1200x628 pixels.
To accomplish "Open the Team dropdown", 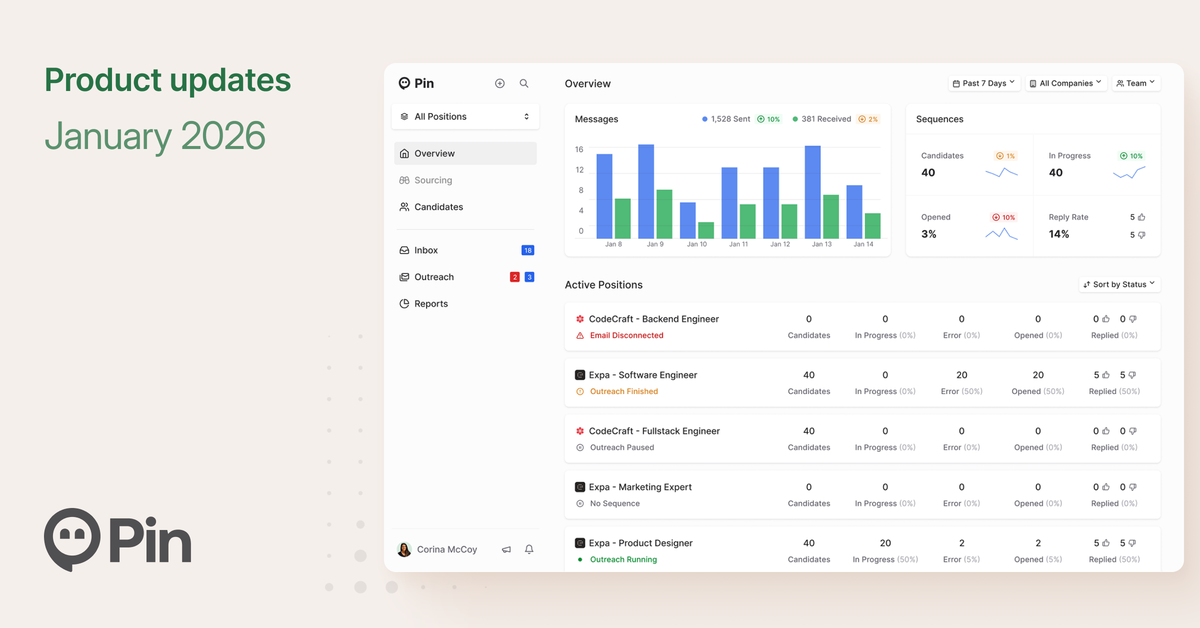I will point(1135,83).
